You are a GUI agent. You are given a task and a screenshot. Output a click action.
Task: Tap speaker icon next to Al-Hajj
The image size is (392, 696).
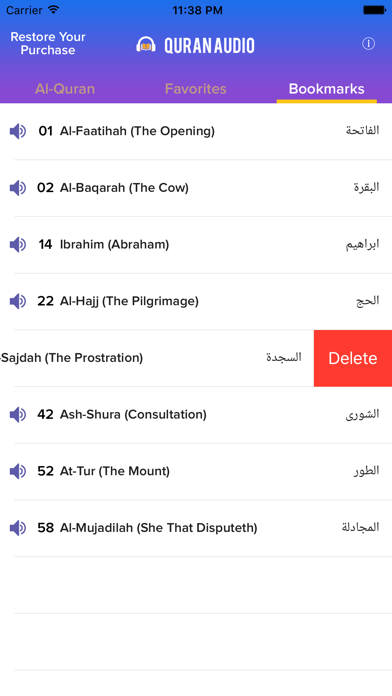coord(18,301)
